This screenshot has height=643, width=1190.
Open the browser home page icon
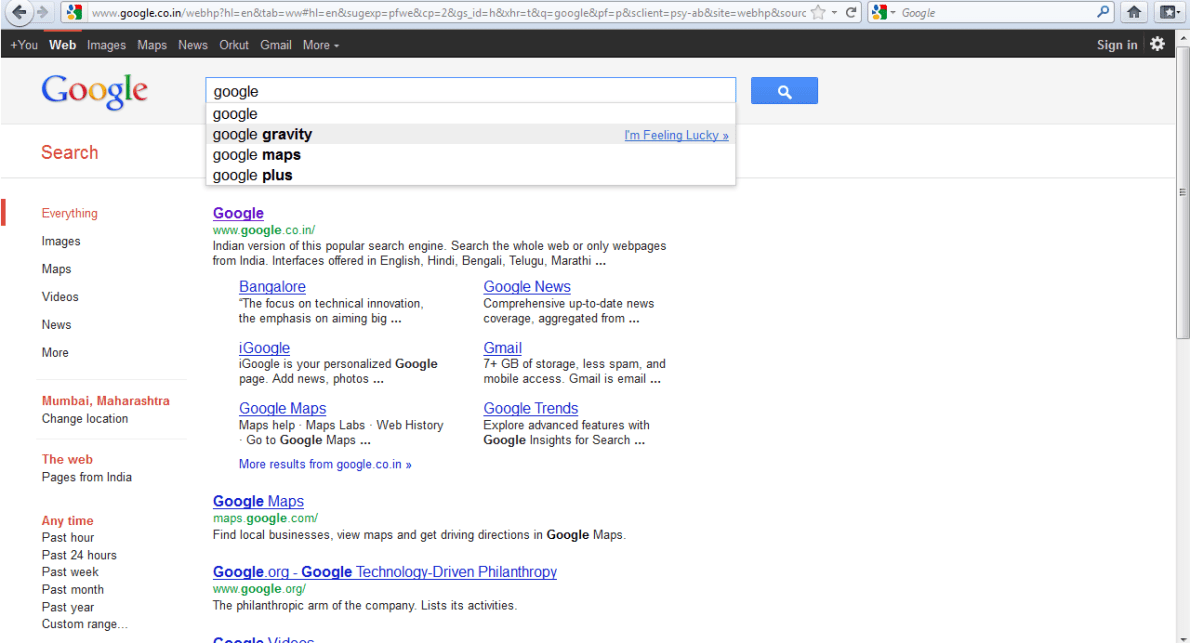tap(1136, 14)
